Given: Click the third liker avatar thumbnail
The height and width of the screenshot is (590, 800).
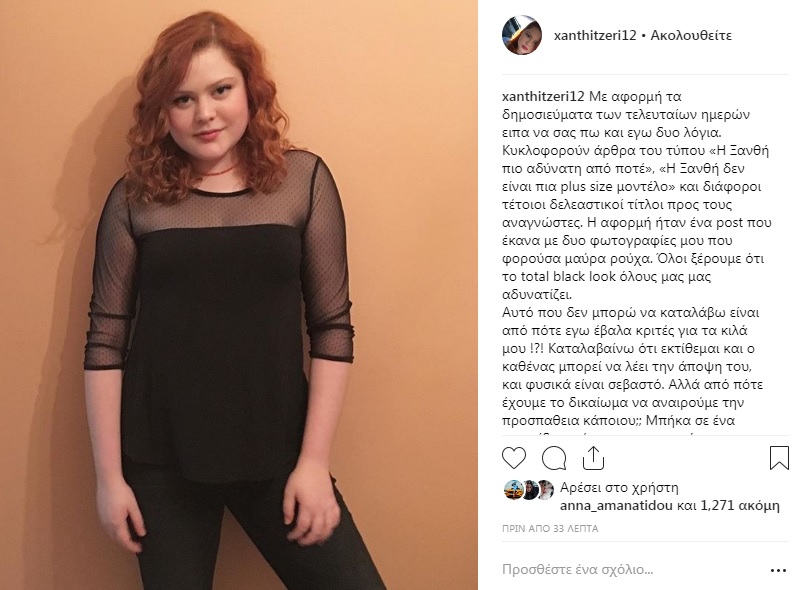Looking at the screenshot, I should coord(545,490).
